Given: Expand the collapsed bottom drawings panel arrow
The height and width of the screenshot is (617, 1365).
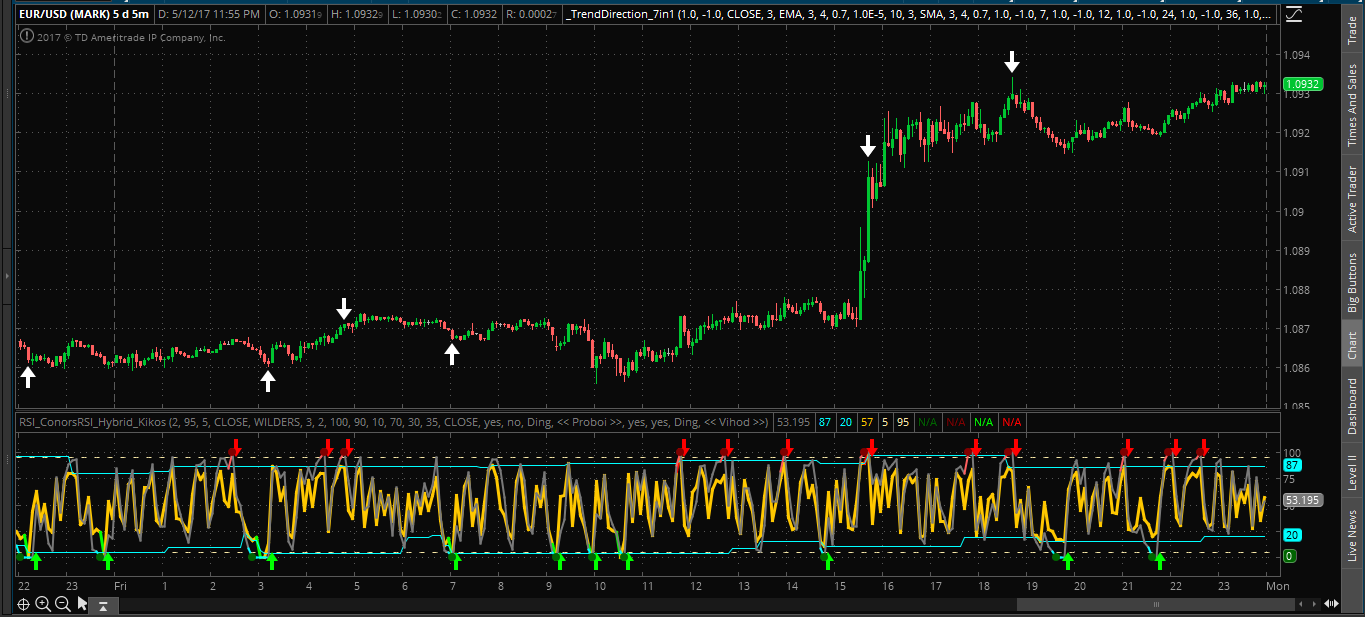Looking at the screenshot, I should tap(103, 605).
